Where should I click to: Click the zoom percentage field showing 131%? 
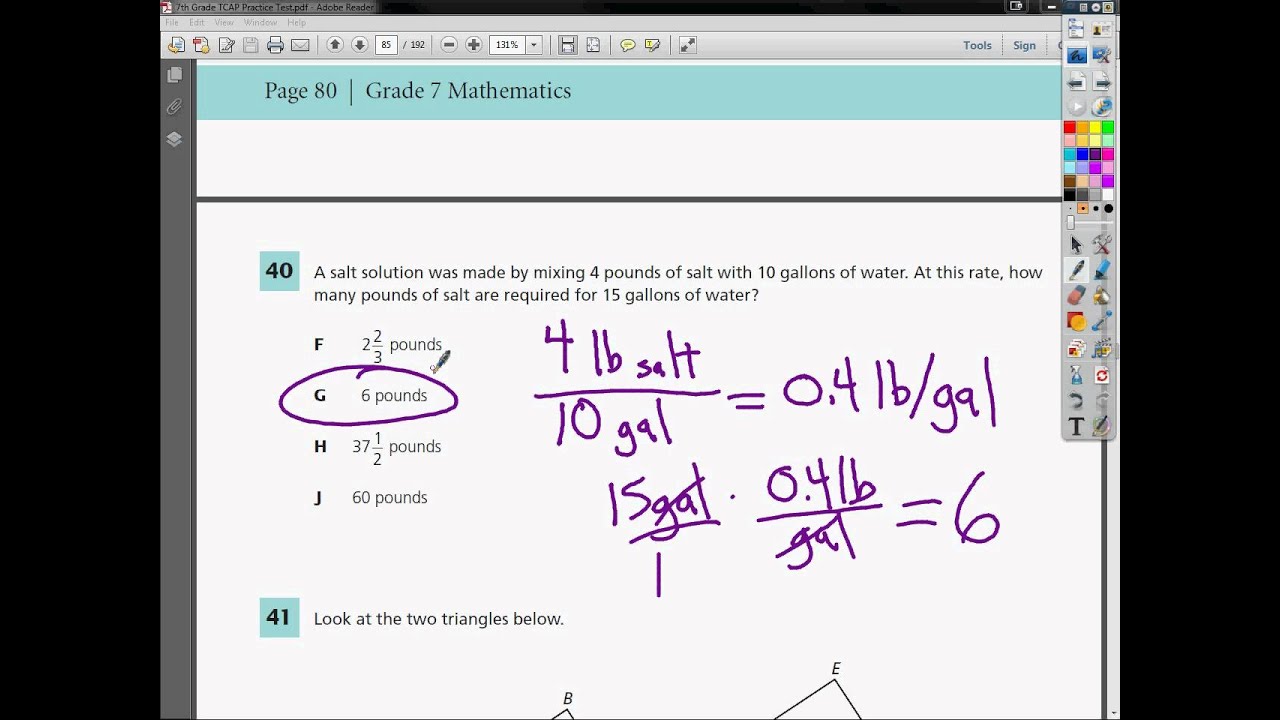click(507, 45)
